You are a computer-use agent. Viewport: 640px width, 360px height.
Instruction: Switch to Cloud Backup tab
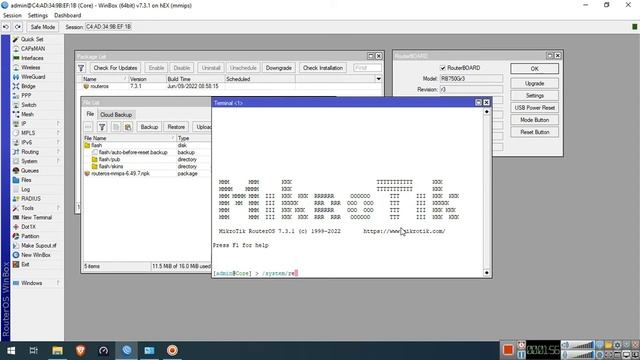pos(116,115)
